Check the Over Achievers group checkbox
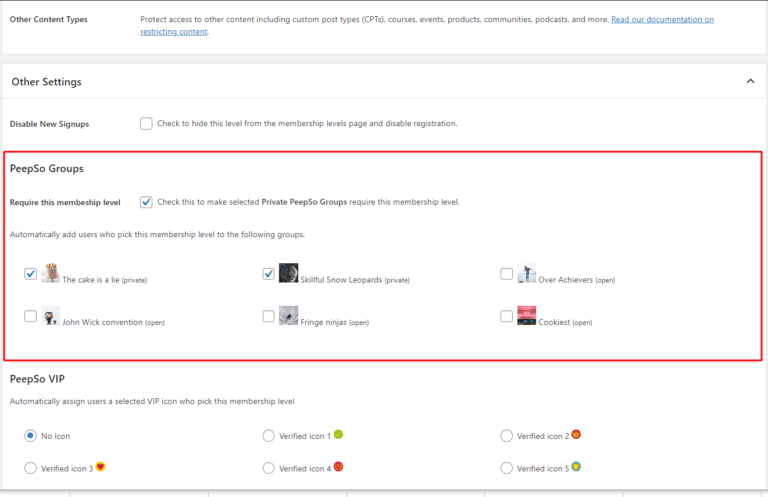768x497 pixels. 507,274
